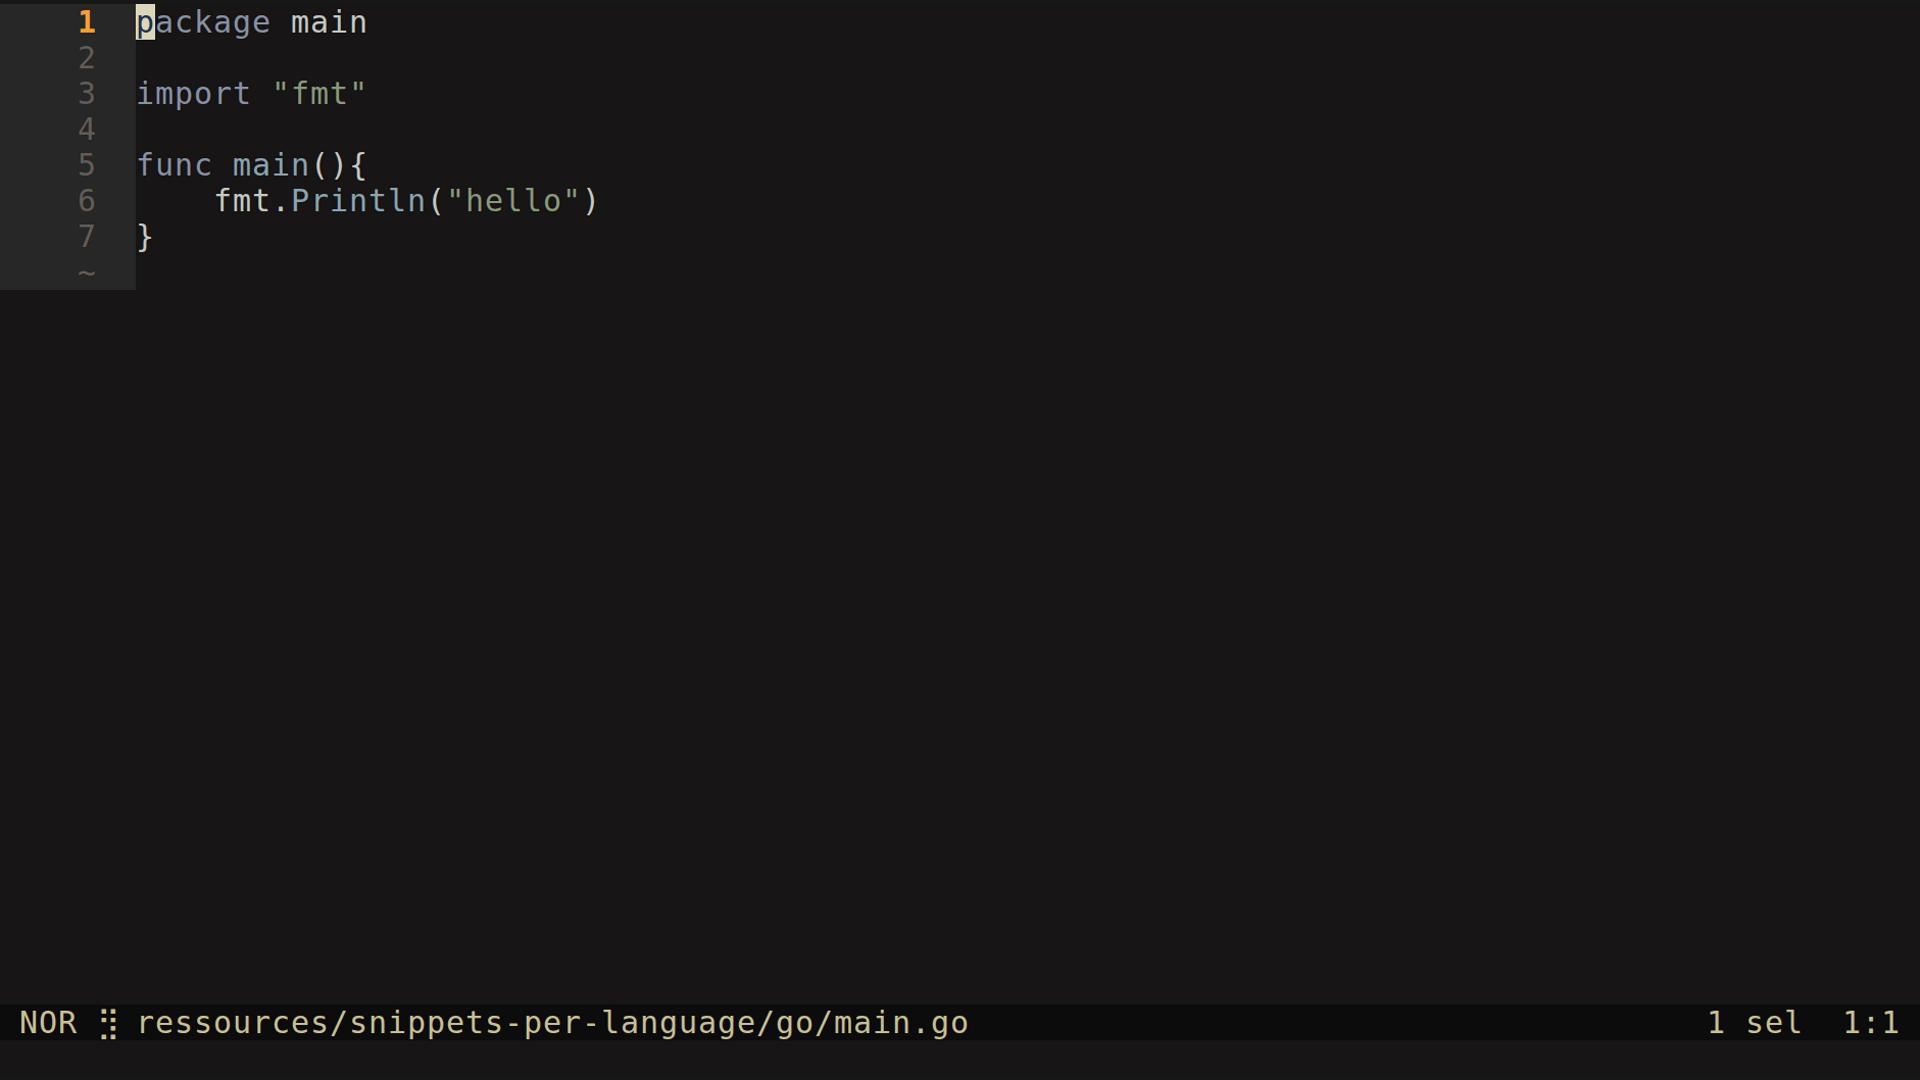
Task: Click line number 1 in the gutter
Action: coord(87,22)
